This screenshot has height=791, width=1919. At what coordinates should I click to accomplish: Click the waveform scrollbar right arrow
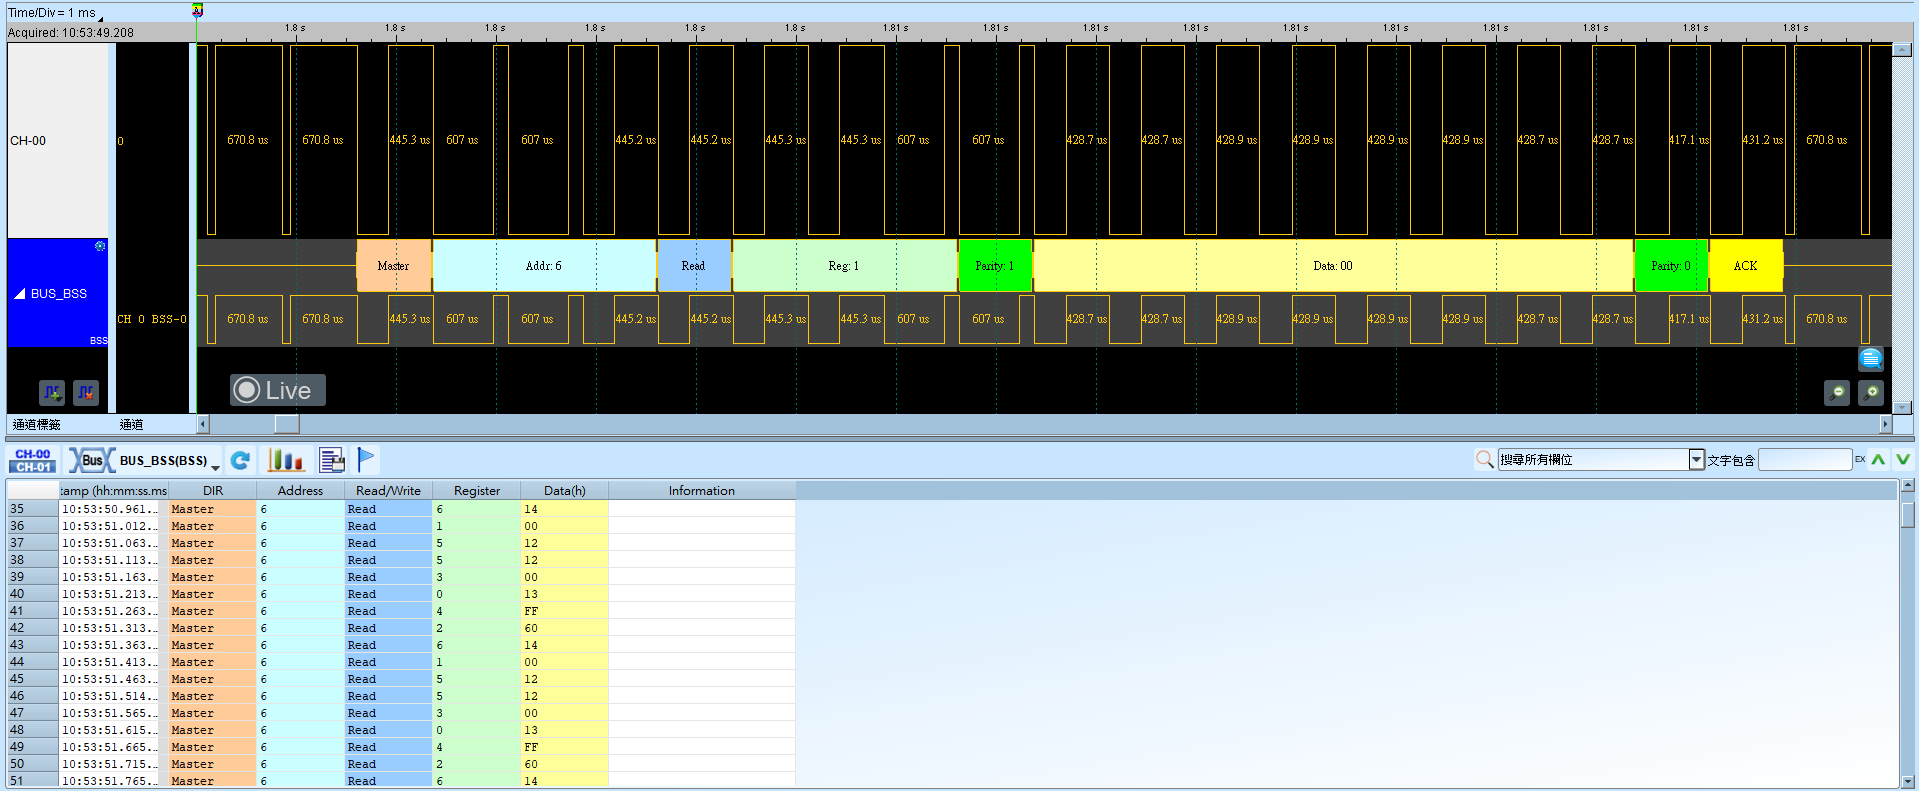1886,424
